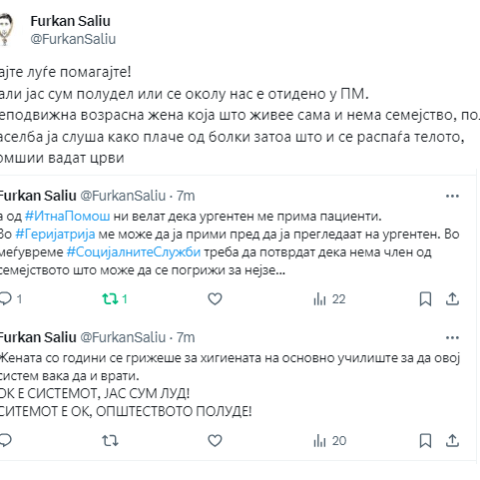The image size is (480, 480).
Task: Open more options on second threaded tweet
Action: [452, 338]
